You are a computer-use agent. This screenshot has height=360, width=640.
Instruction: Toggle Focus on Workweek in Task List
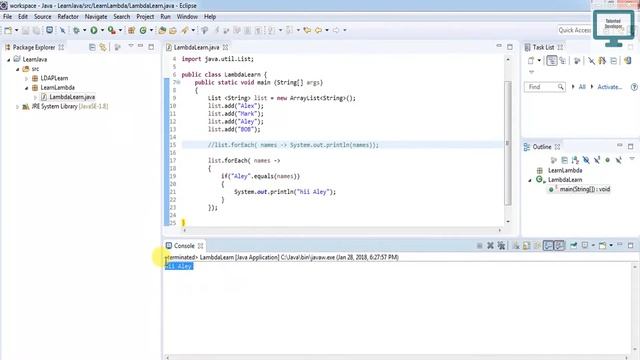[577, 61]
